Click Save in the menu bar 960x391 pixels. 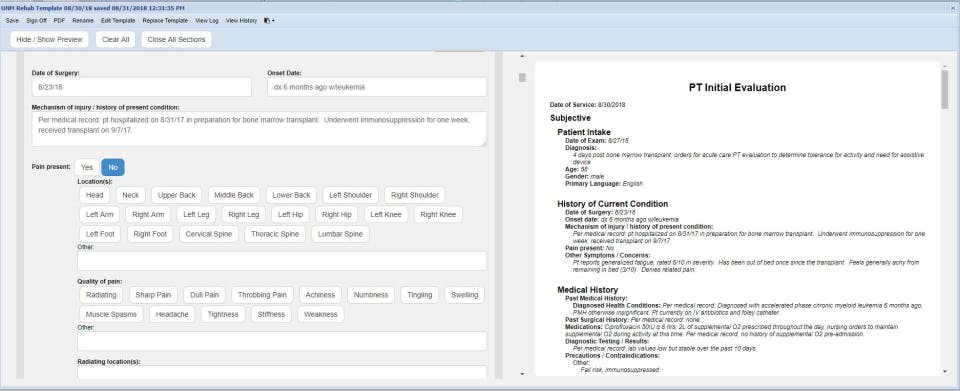tap(12, 20)
